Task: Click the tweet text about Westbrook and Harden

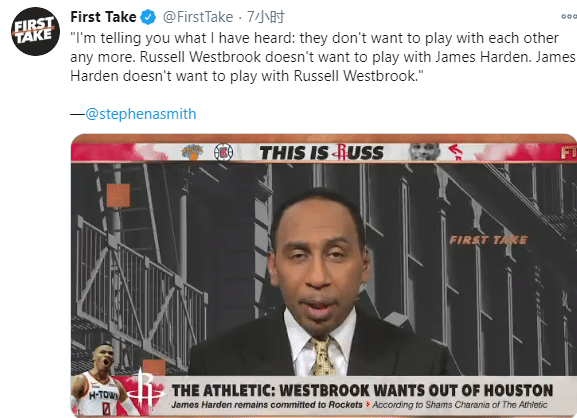Action: pyautogui.click(x=323, y=57)
